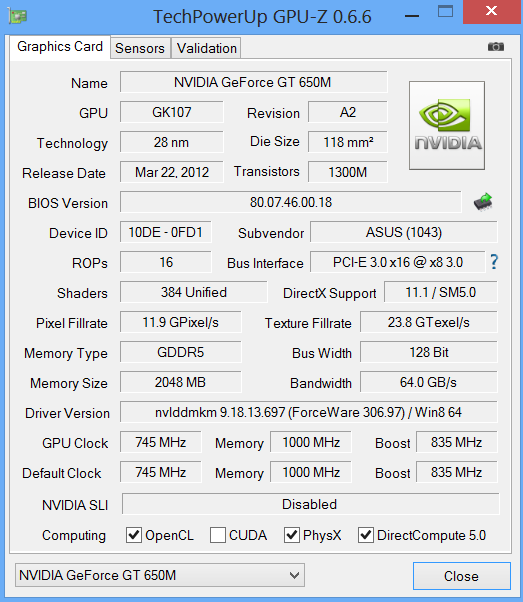Click the Close button

coord(462,576)
